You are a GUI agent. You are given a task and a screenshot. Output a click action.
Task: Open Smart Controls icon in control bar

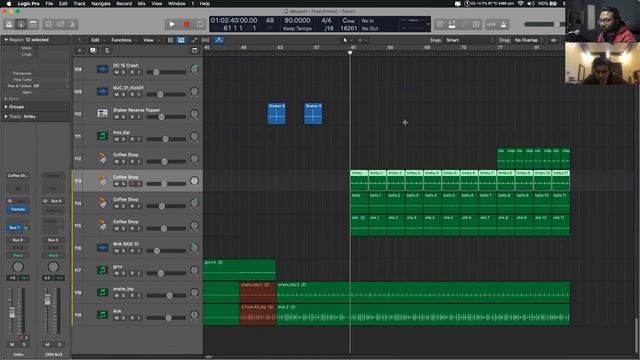pyautogui.click(x=48, y=24)
